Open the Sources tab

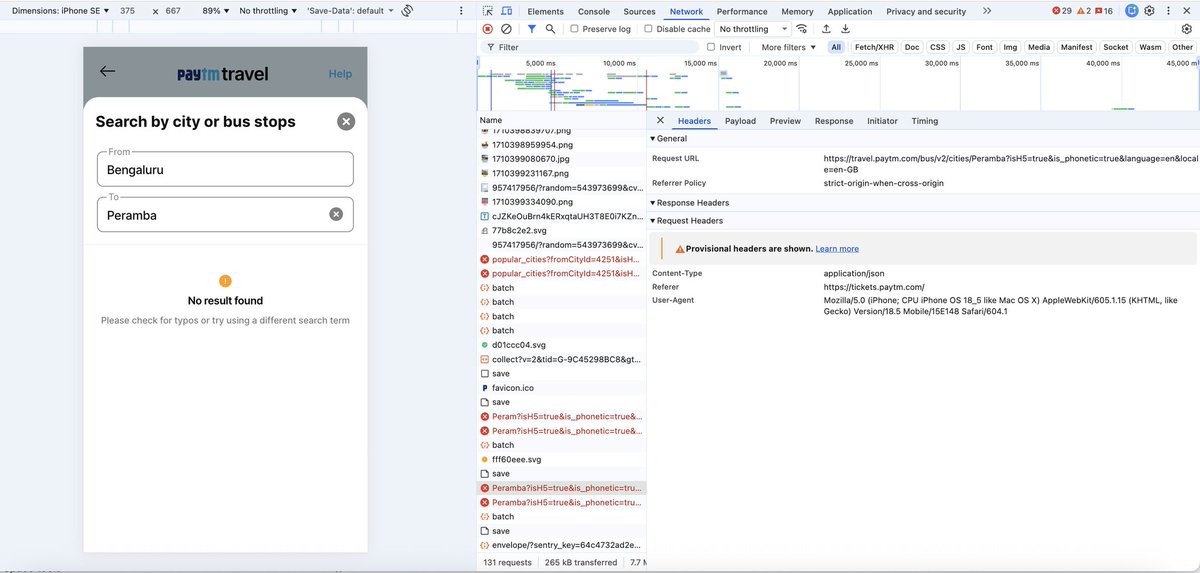tap(640, 11)
